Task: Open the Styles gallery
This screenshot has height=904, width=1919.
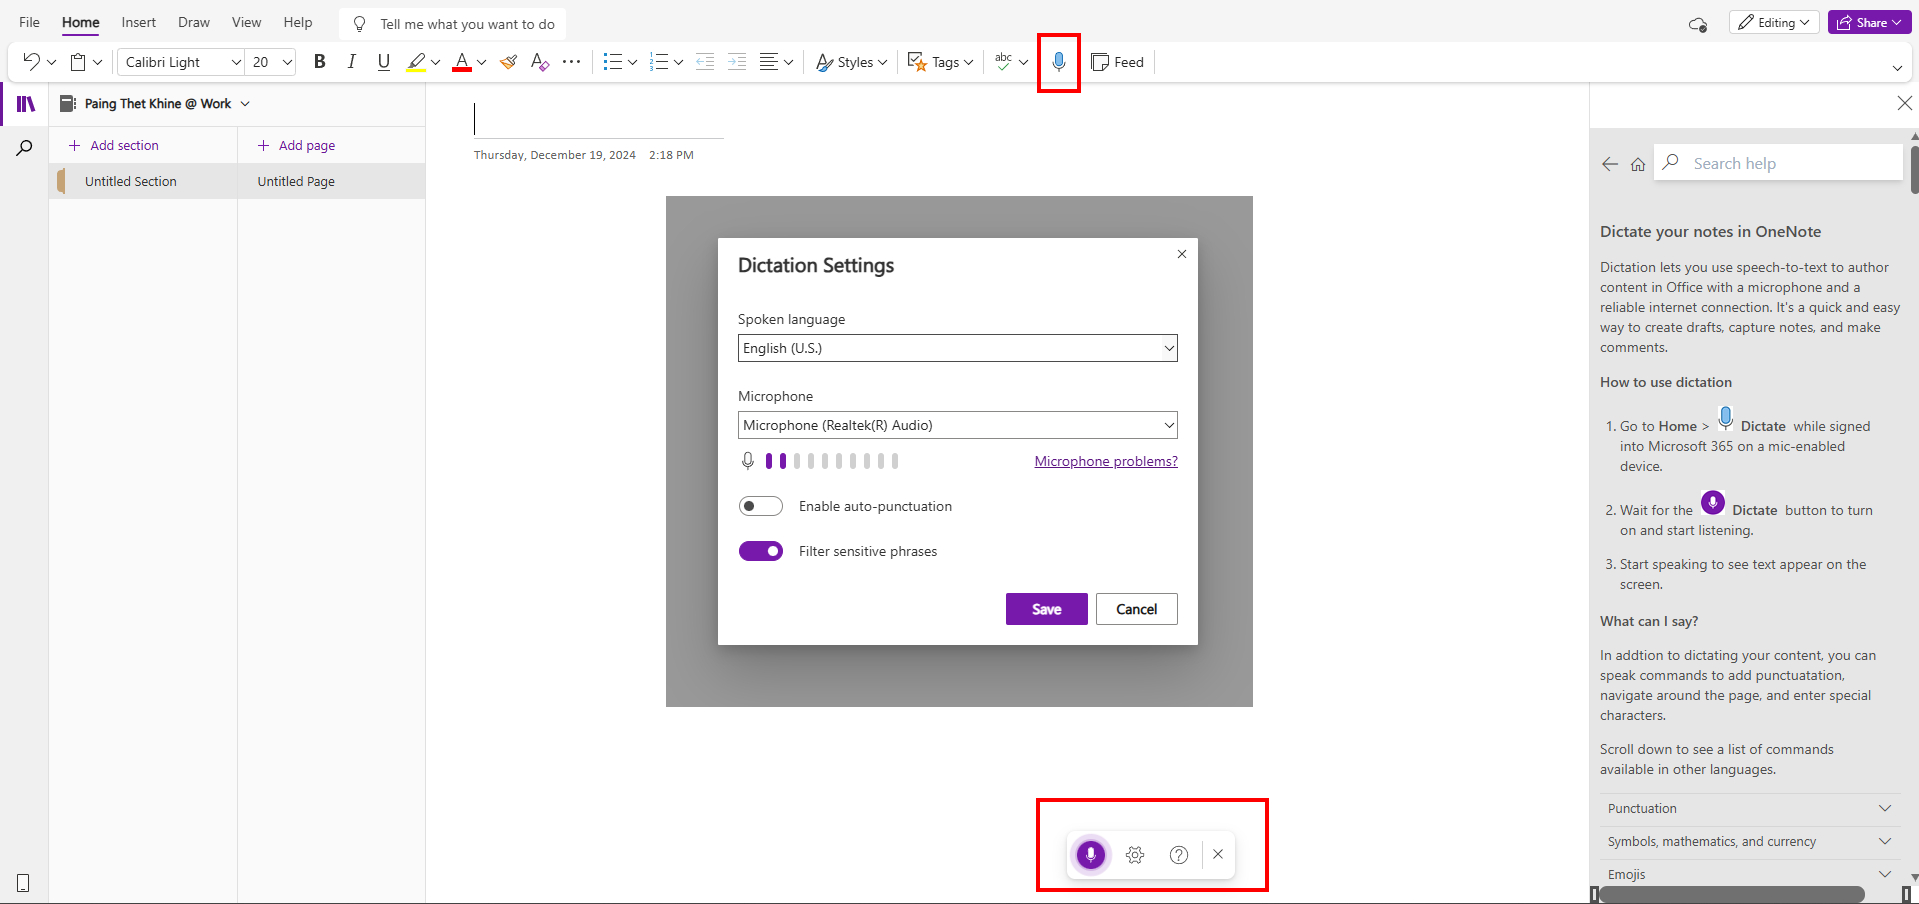Action: (x=852, y=62)
